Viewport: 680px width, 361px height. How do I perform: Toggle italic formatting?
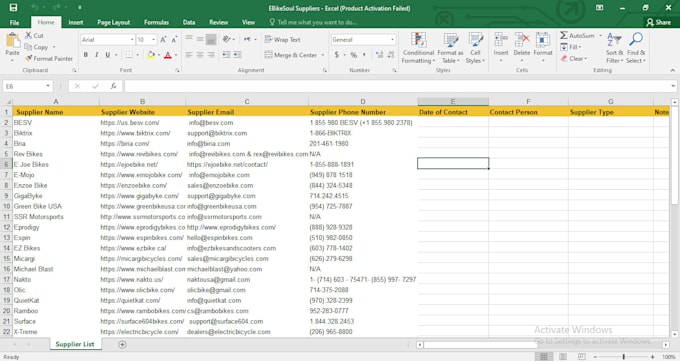pos(96,55)
